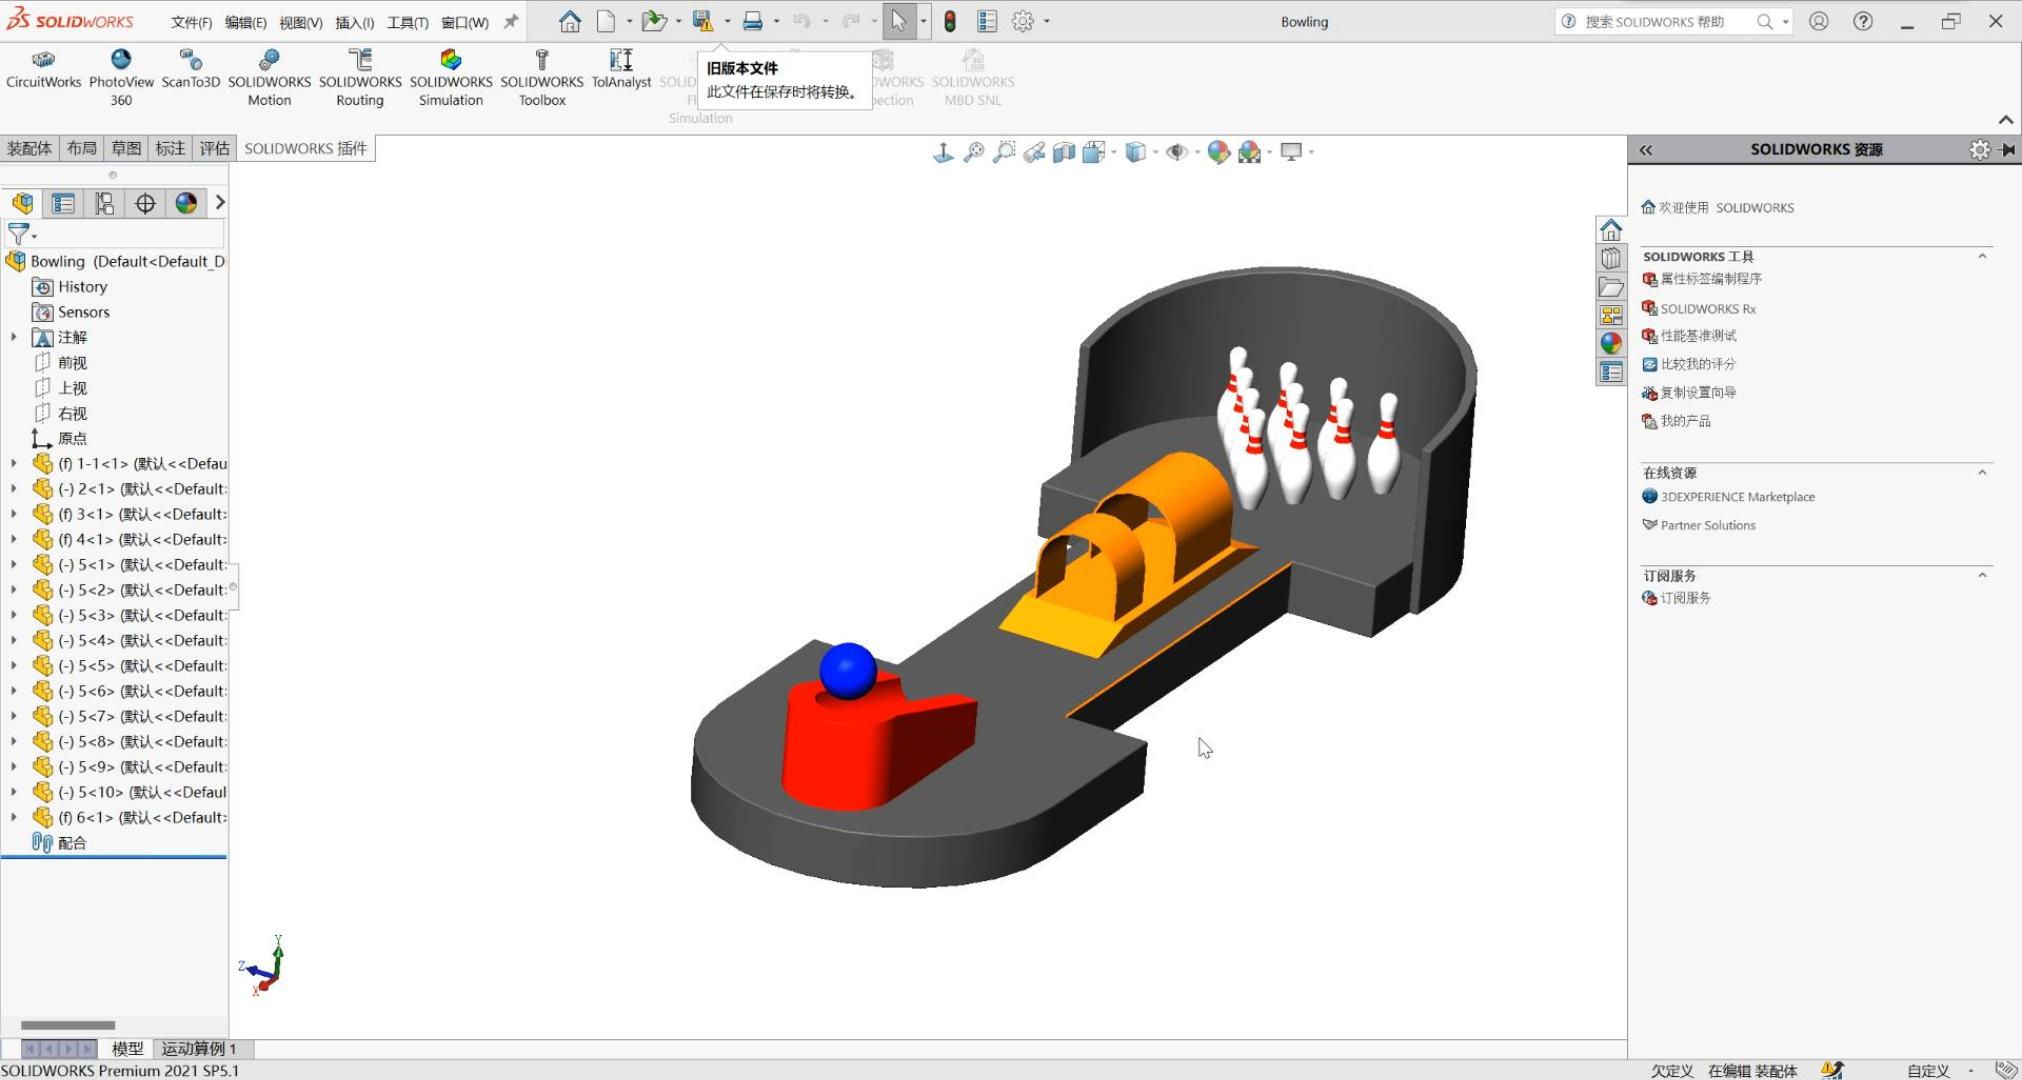This screenshot has height=1080, width=2022.
Task: Collapse the SOLIDWORKS 工具 section
Action: [1982, 256]
